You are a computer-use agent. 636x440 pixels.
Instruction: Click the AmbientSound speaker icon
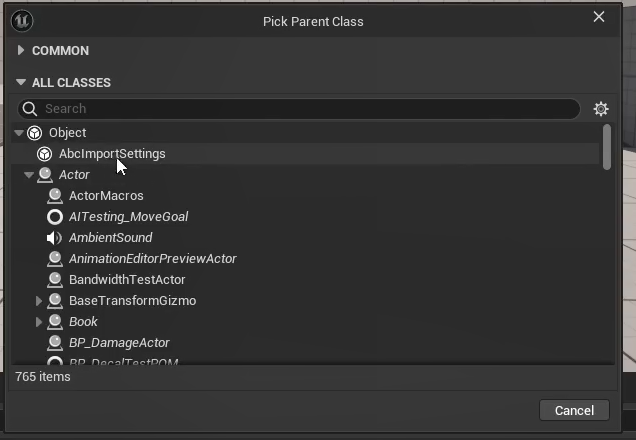click(x=54, y=238)
